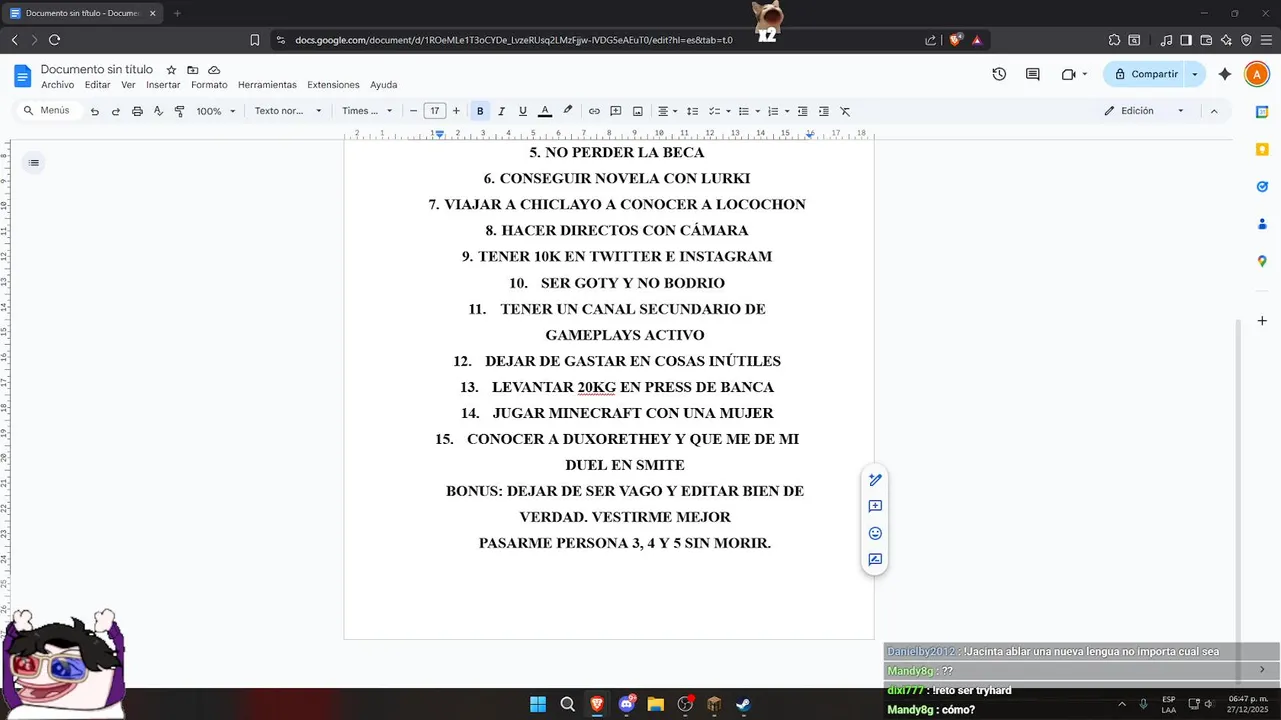Undo the last action
This screenshot has width=1281, height=720.
tap(95, 111)
